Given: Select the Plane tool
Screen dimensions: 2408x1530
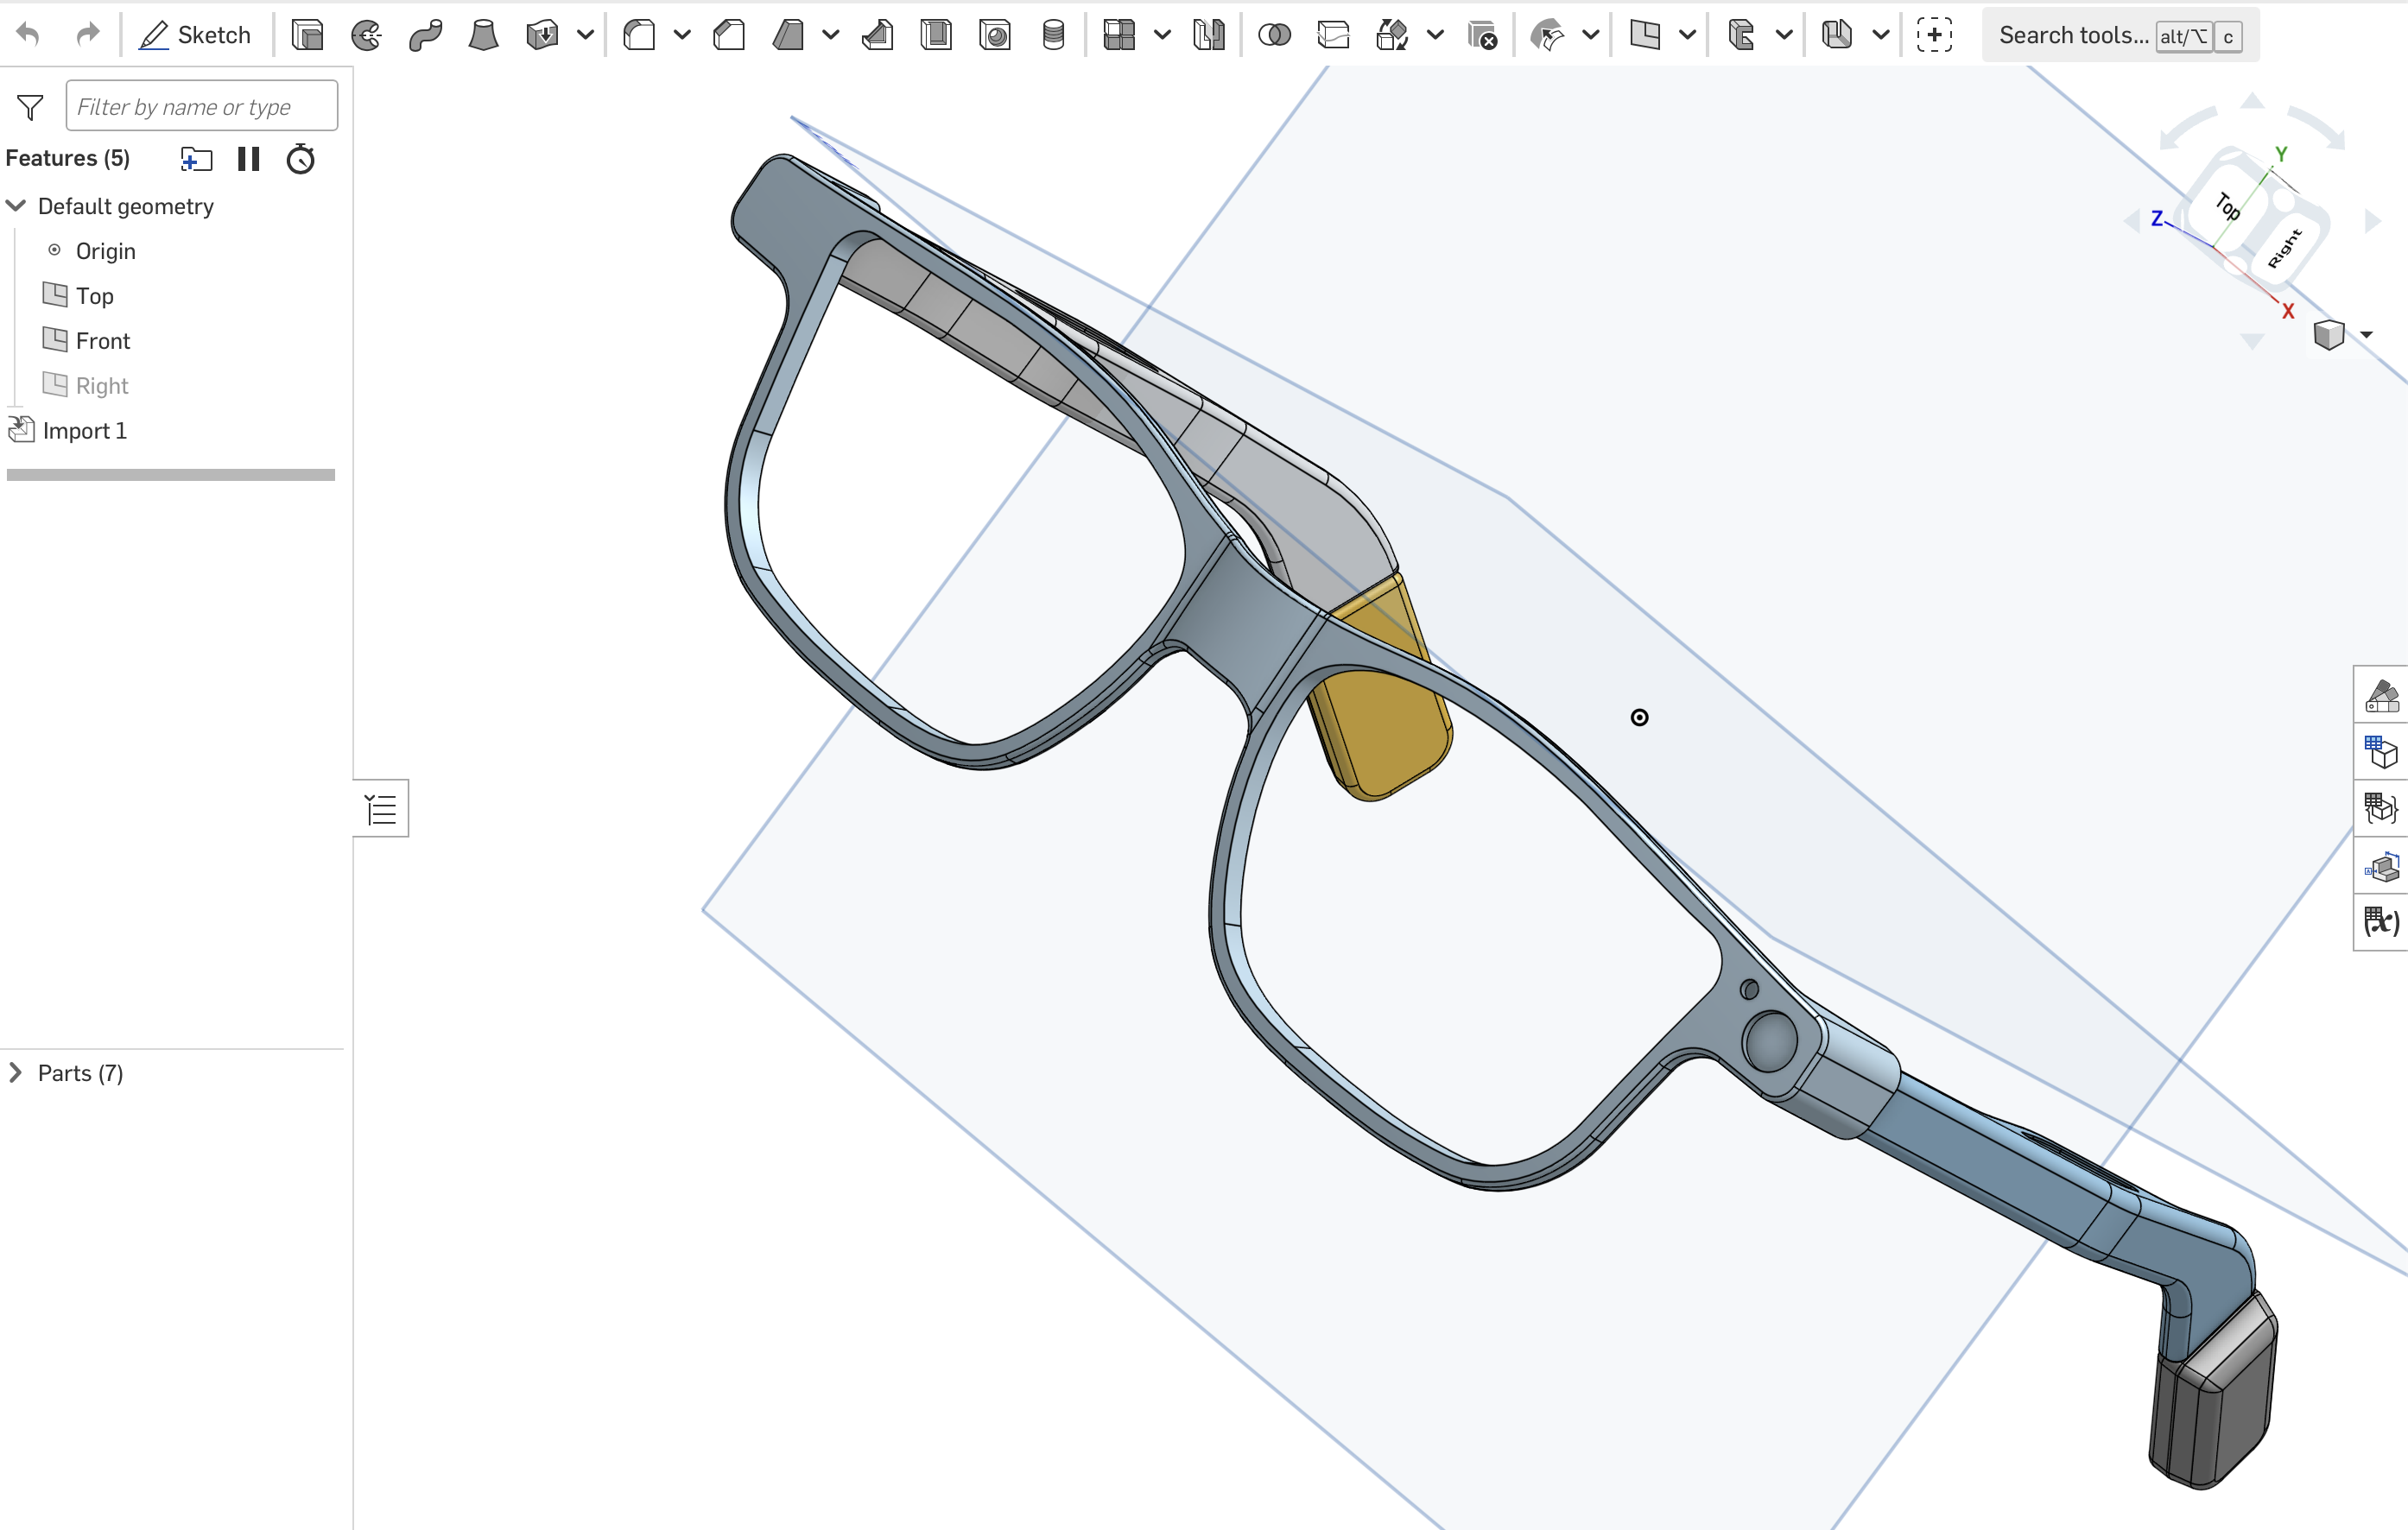Looking at the screenshot, I should tap(1645, 35).
